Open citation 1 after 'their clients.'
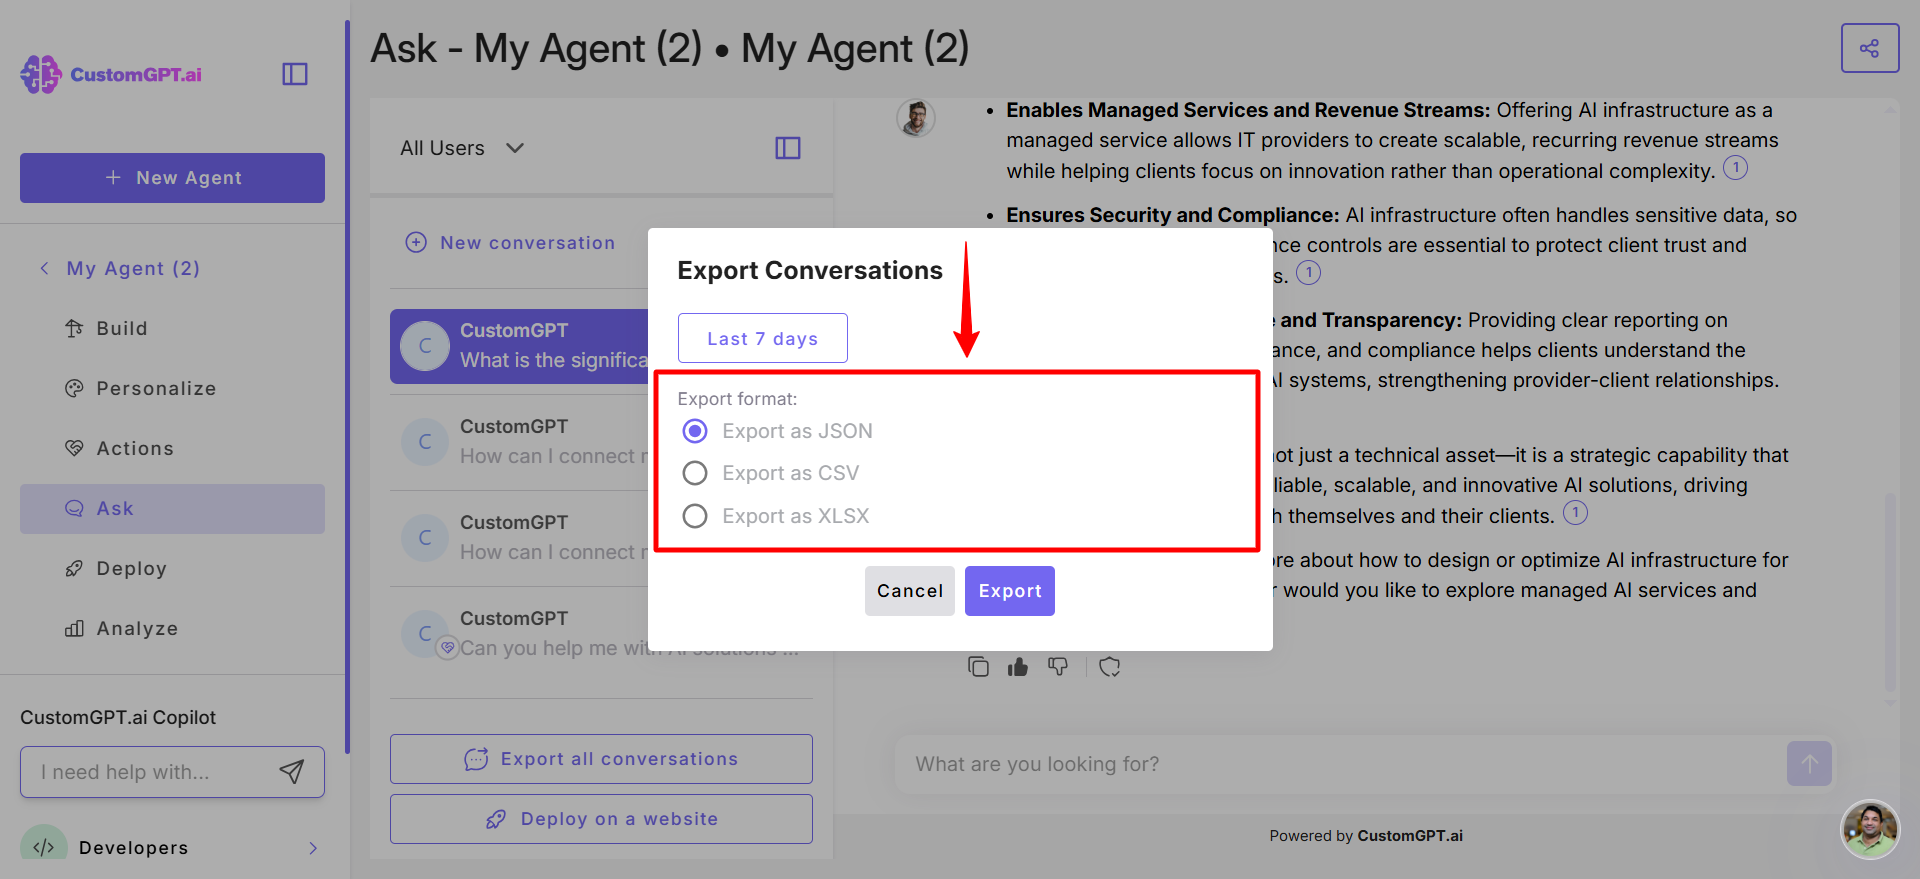This screenshot has width=1920, height=879. [x=1575, y=513]
